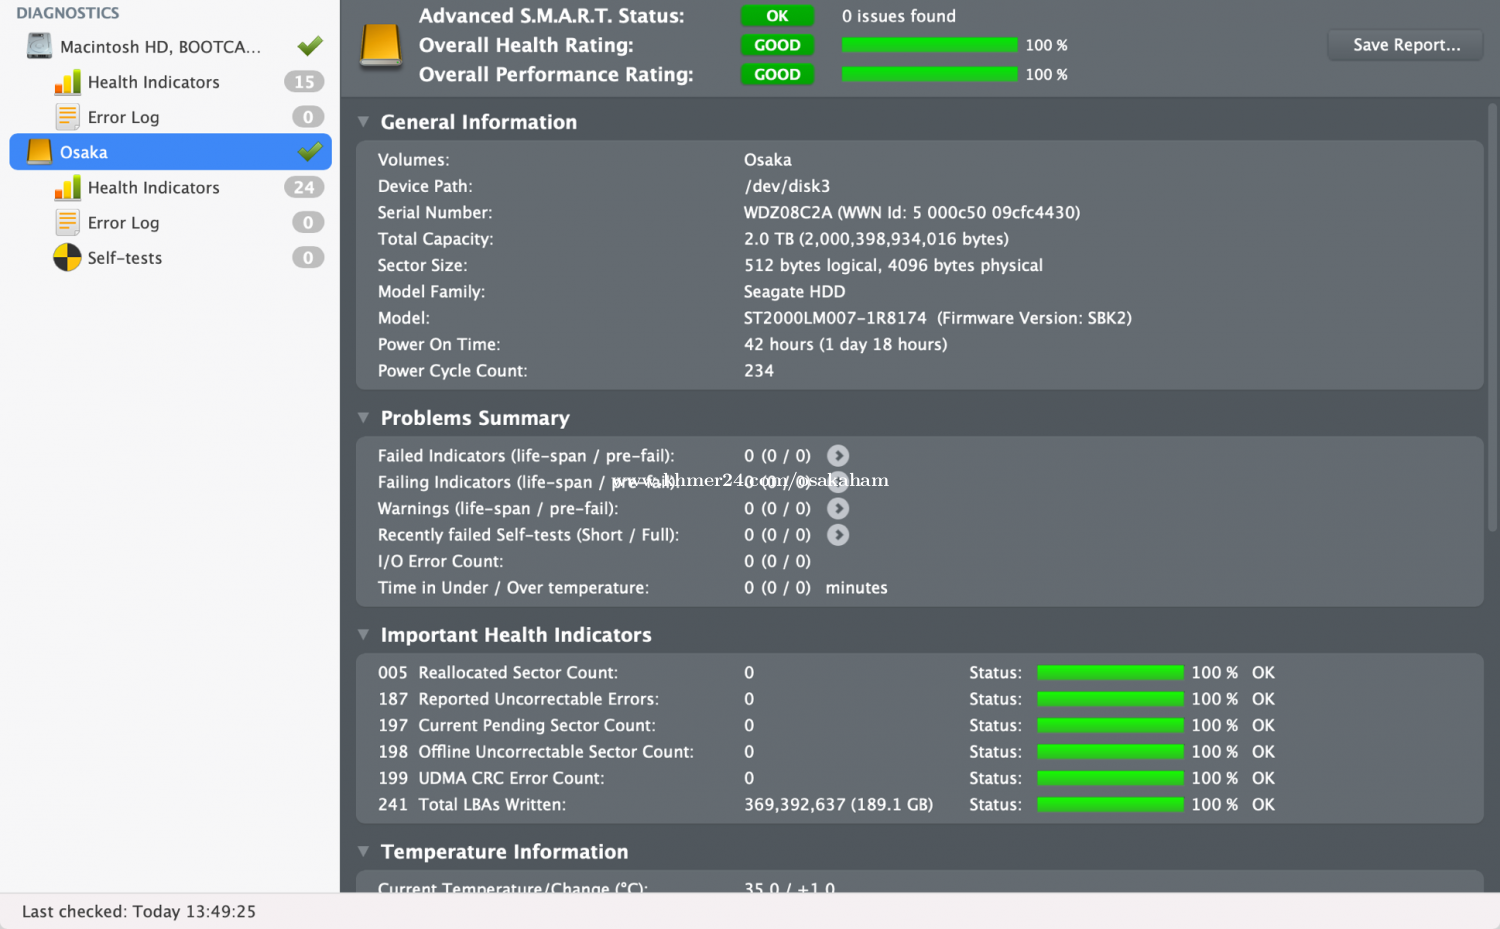
Task: Click the GOOD Overall Health Rating badge
Action: (777, 45)
